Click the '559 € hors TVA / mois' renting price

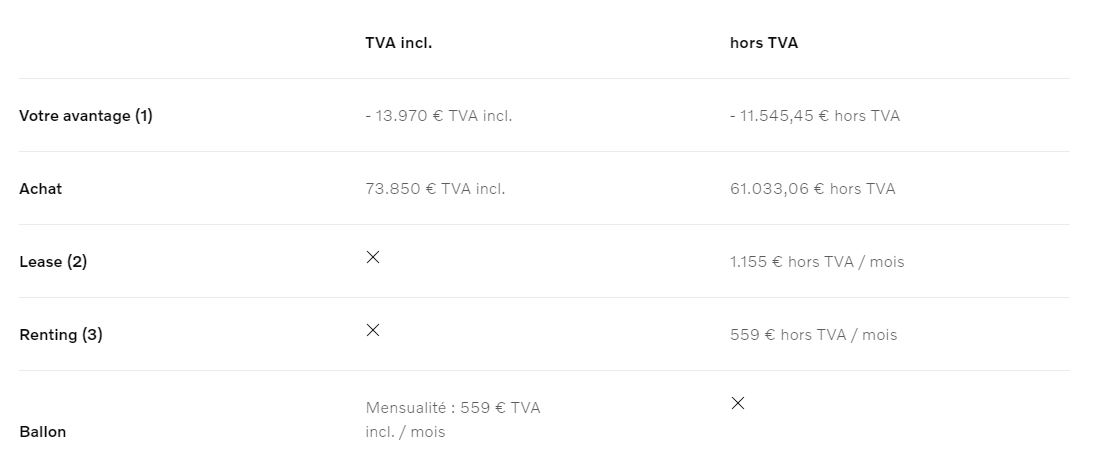tap(813, 335)
